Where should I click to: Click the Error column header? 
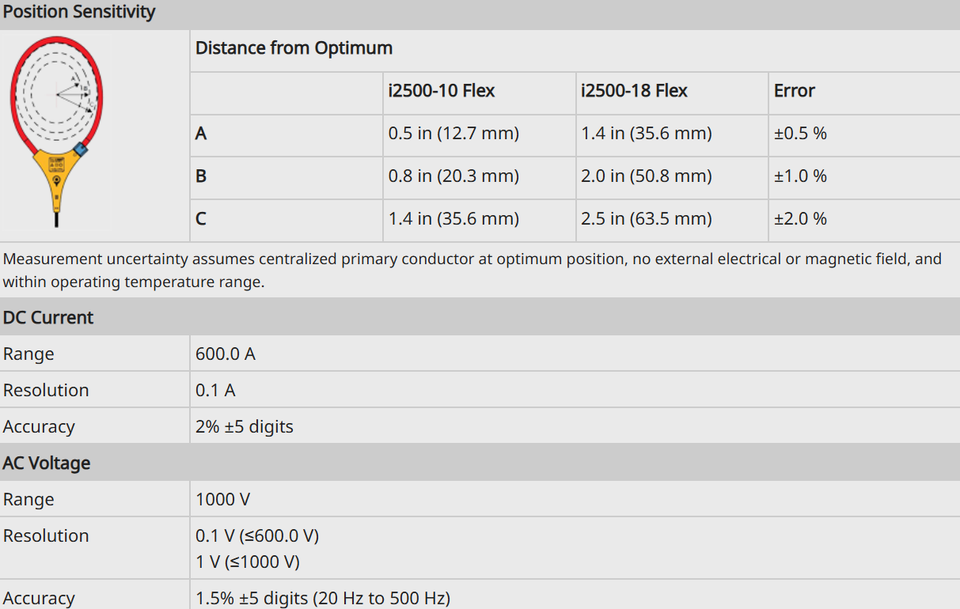794,91
